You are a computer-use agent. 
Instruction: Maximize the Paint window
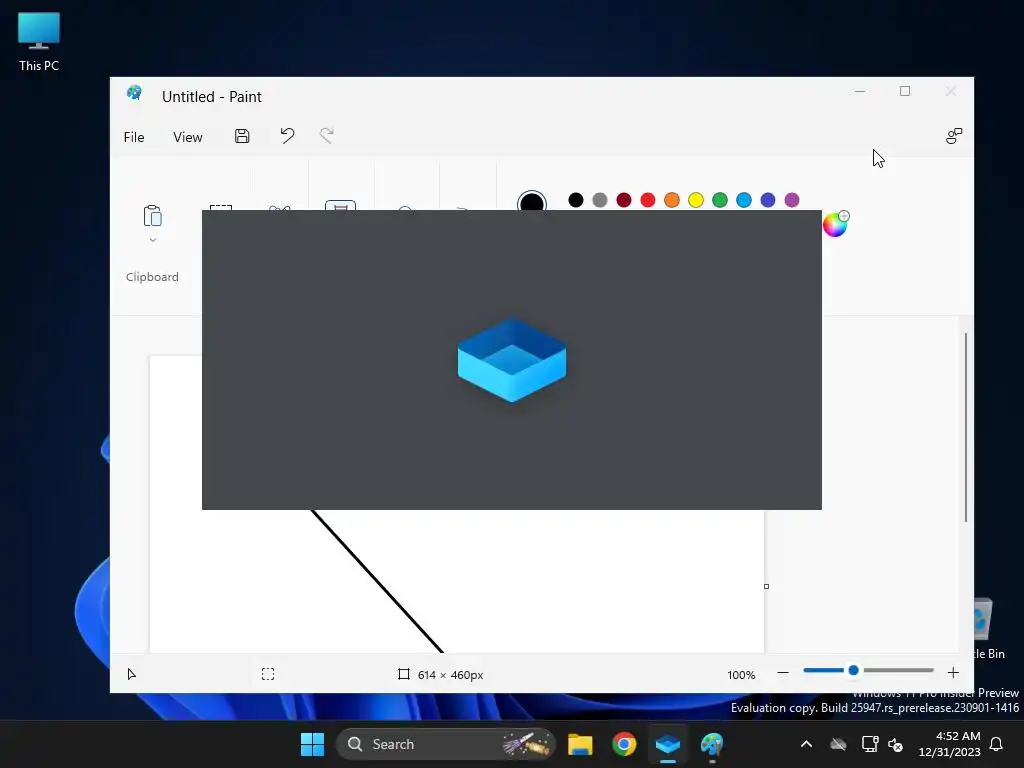click(x=904, y=91)
